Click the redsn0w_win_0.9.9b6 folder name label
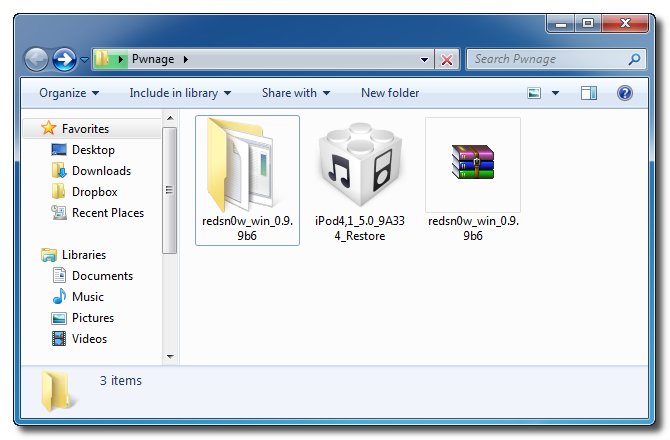Screen dimensions: 670x440 247,228
